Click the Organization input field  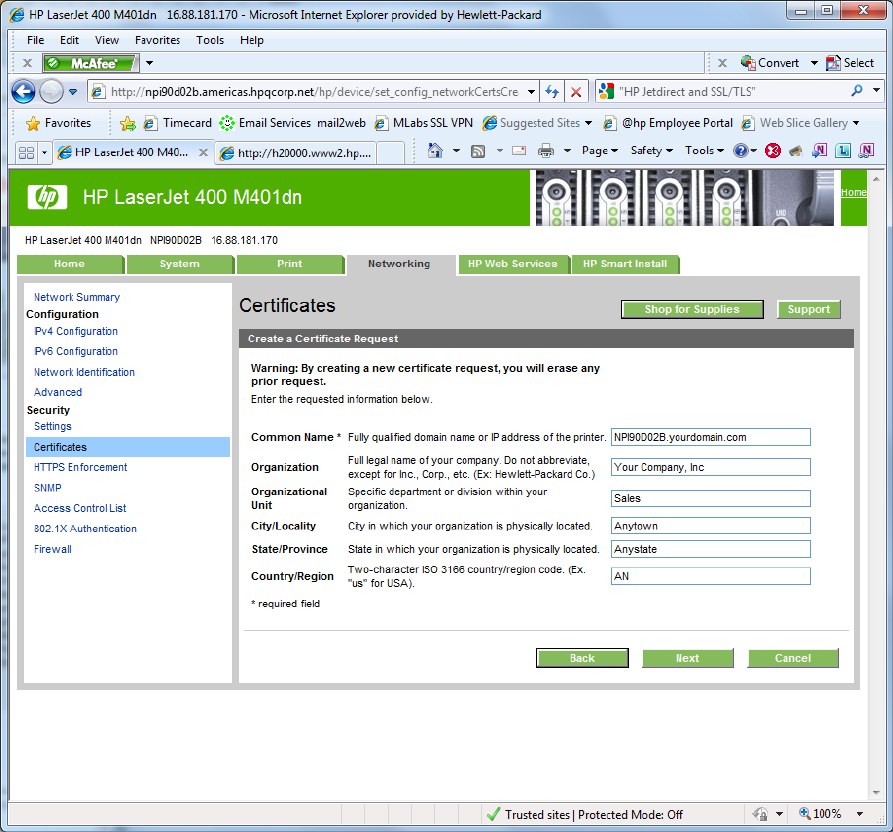[x=711, y=468]
